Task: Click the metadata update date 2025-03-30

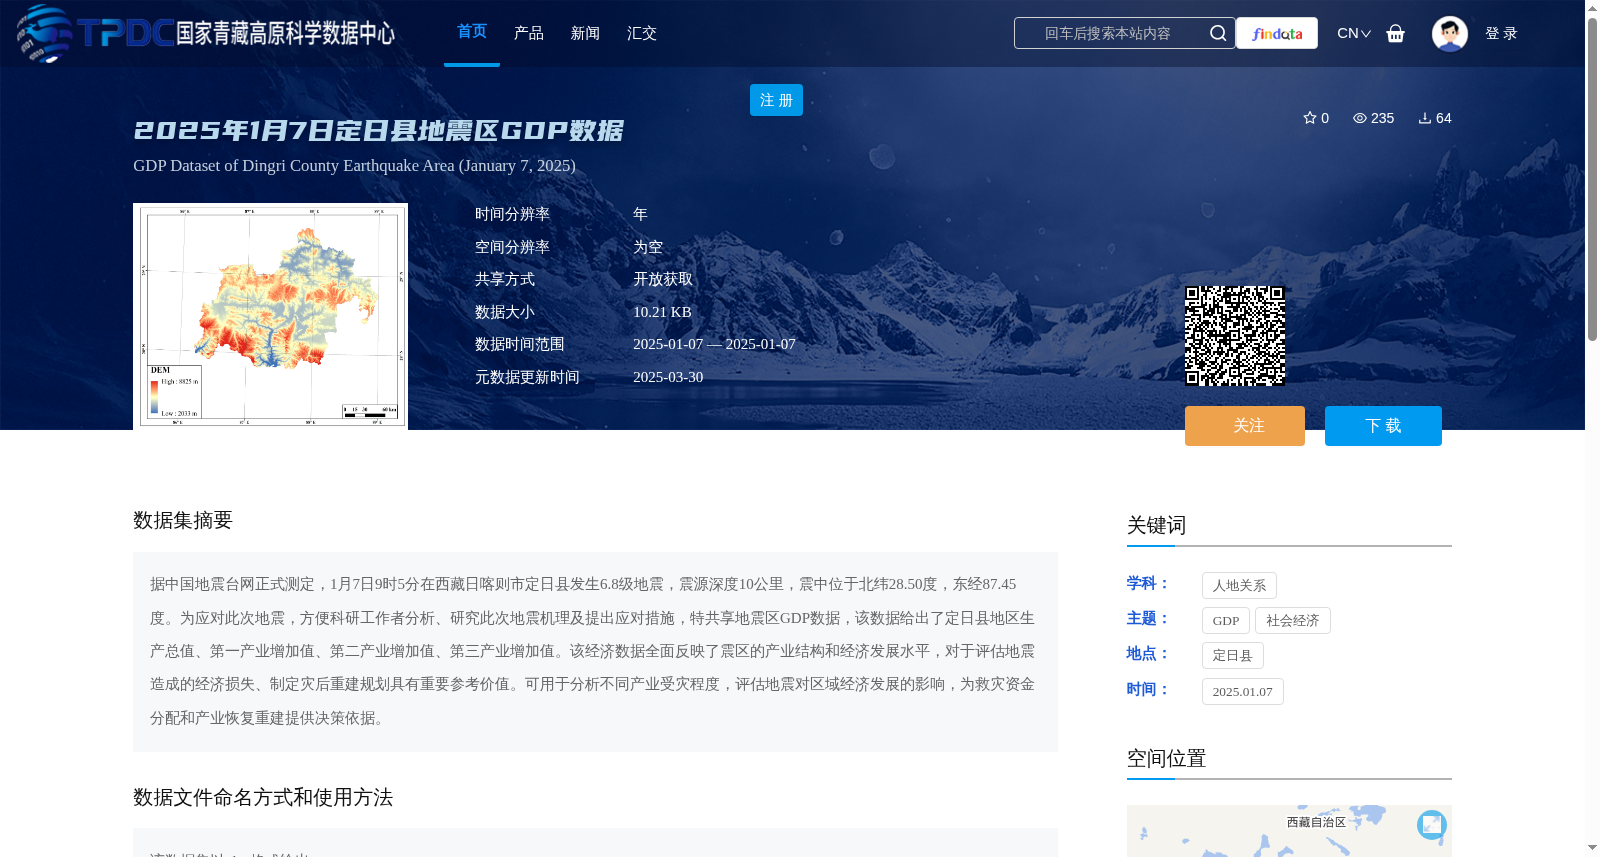Action: tap(668, 377)
